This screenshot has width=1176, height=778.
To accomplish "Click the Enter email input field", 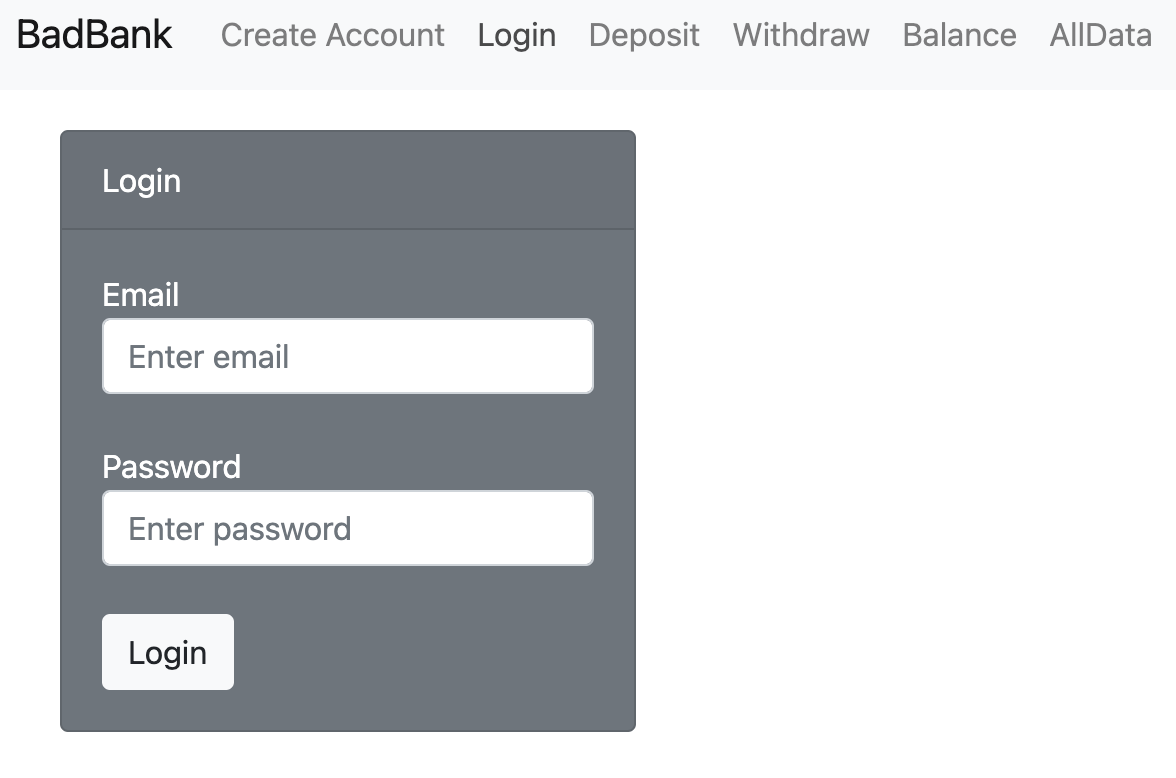I will click(x=347, y=355).
